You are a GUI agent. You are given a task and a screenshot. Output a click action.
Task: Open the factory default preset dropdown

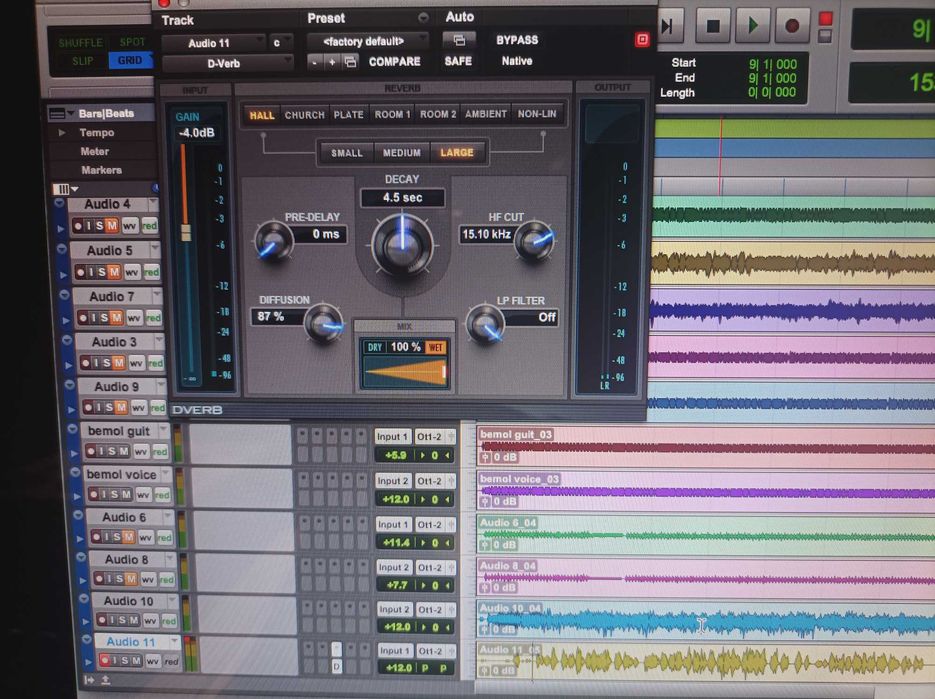pos(368,41)
